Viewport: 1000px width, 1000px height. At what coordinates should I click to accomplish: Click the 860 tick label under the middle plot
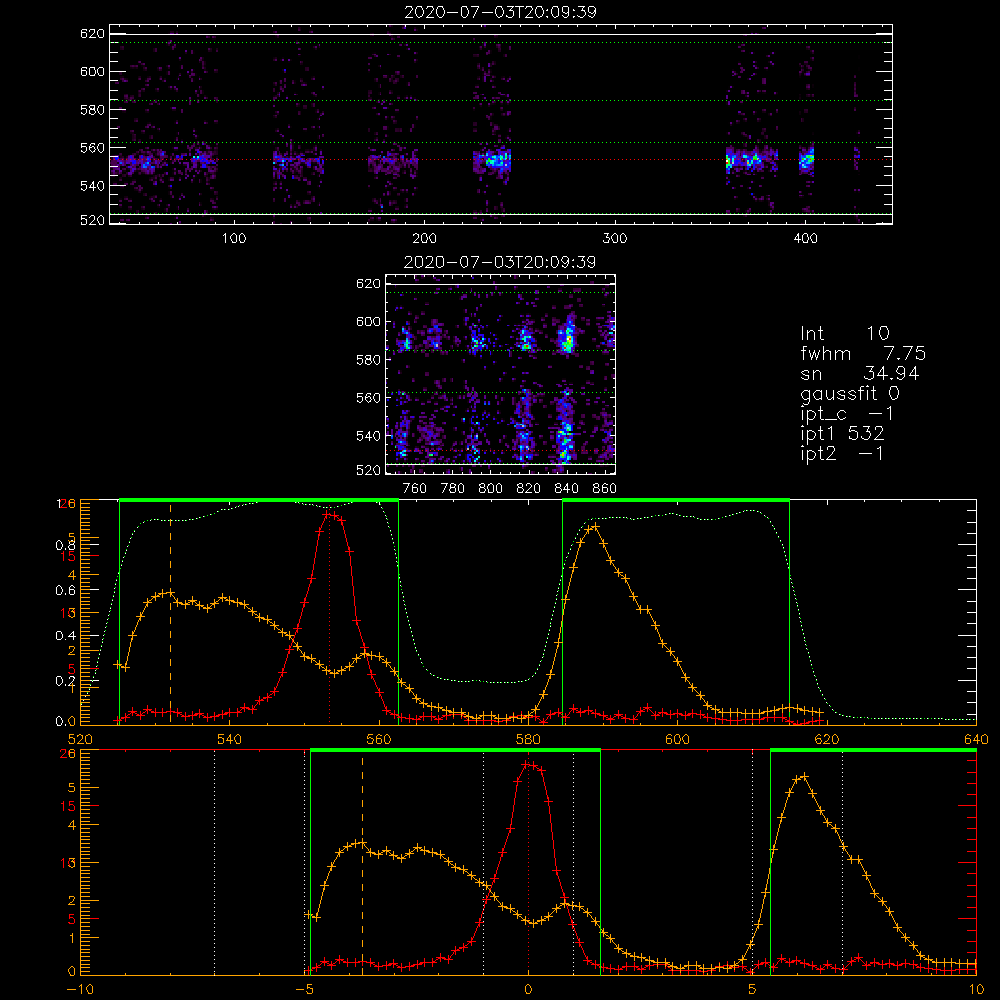(x=605, y=489)
